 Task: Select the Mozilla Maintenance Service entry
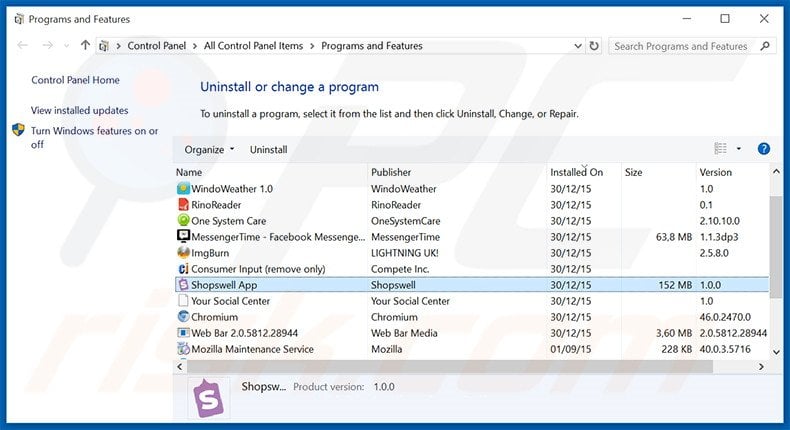[252, 349]
